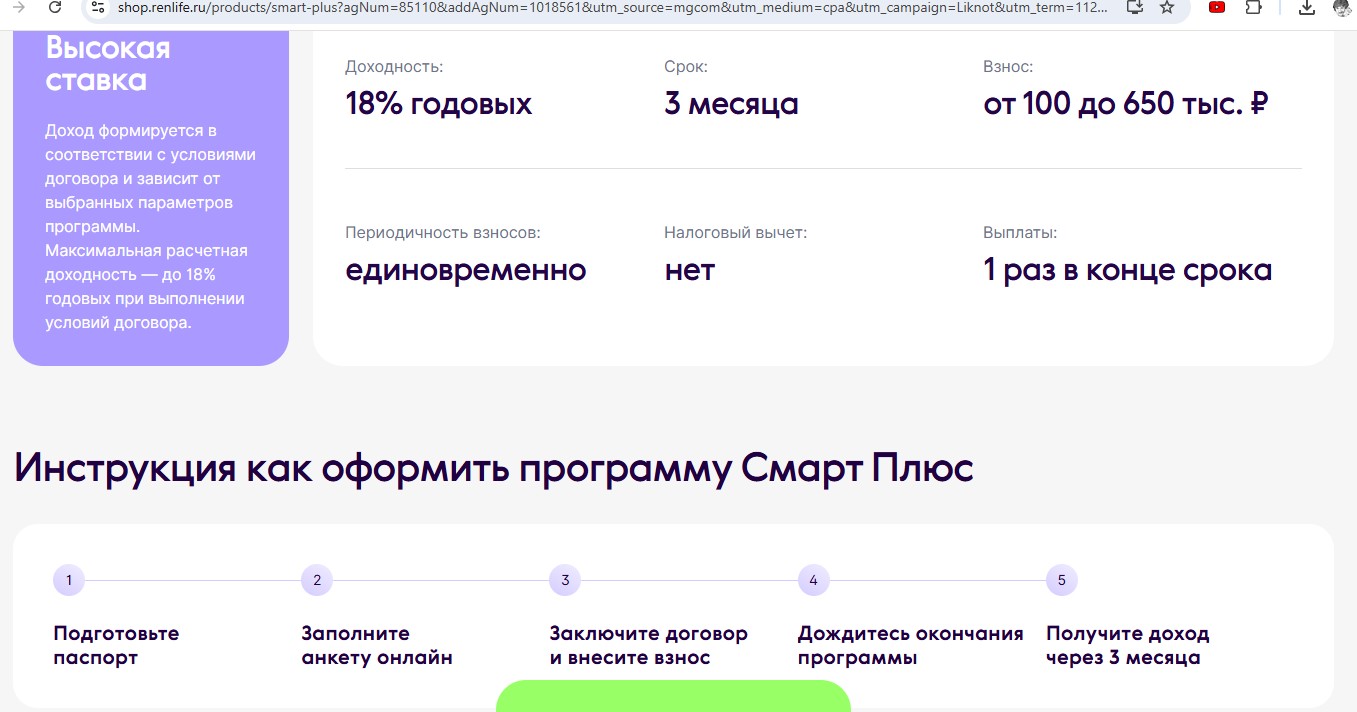
Task: Select step 3 circle marker
Action: [x=565, y=580]
